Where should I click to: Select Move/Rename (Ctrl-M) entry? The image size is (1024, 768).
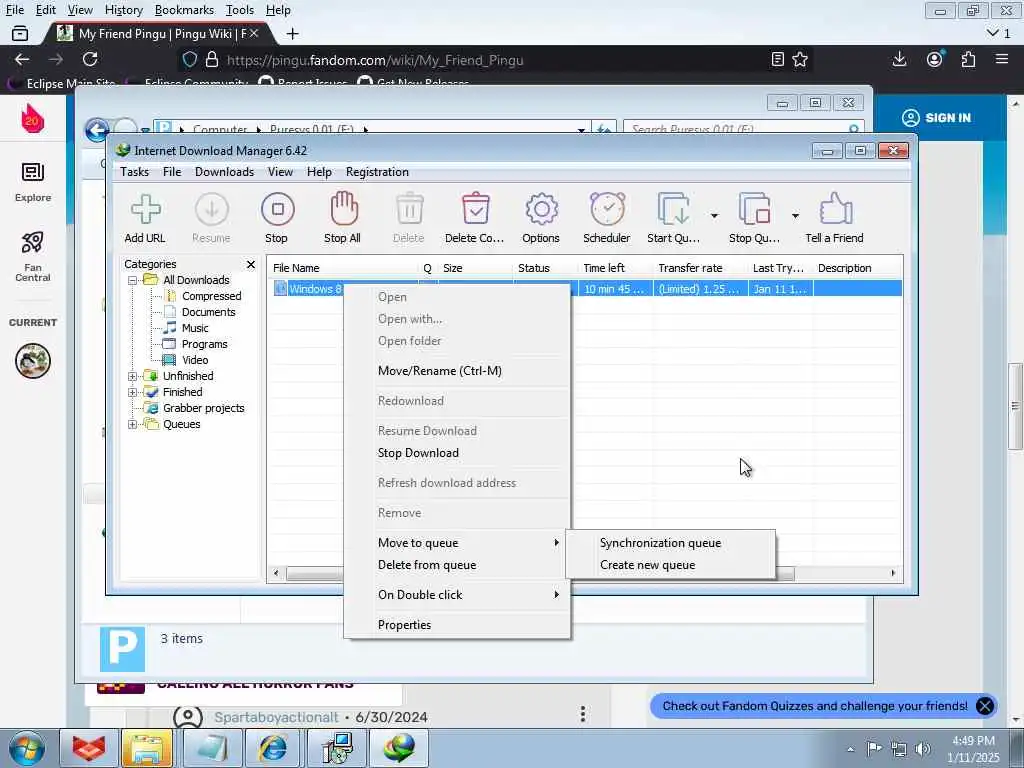pos(457,371)
